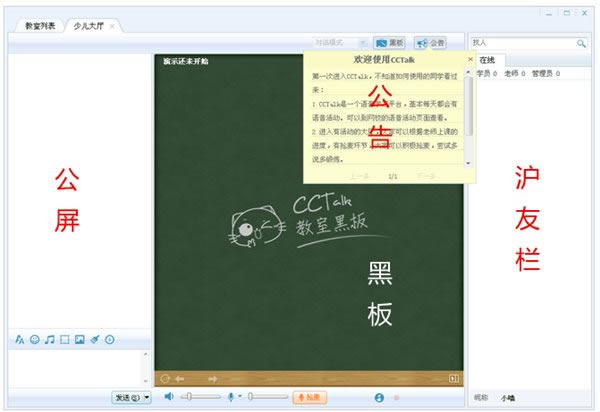This screenshot has height=412, width=600.
Task: Click 上一条 previous announcement link
Action: (x=359, y=176)
